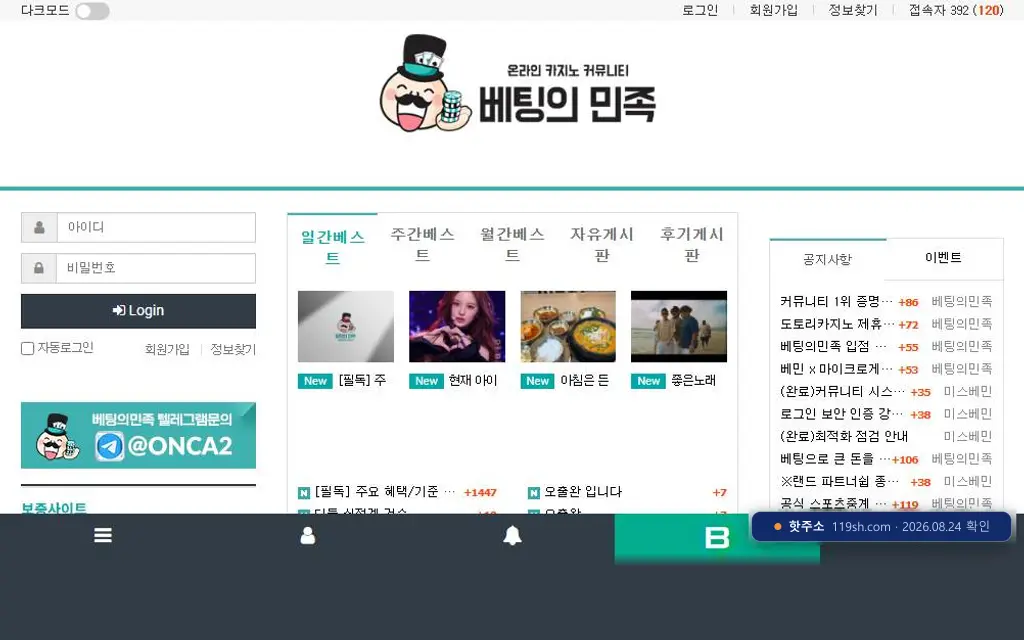This screenshot has width=1024, height=640.
Task: Open notice 베민 x 마이크로게
Action: point(836,369)
